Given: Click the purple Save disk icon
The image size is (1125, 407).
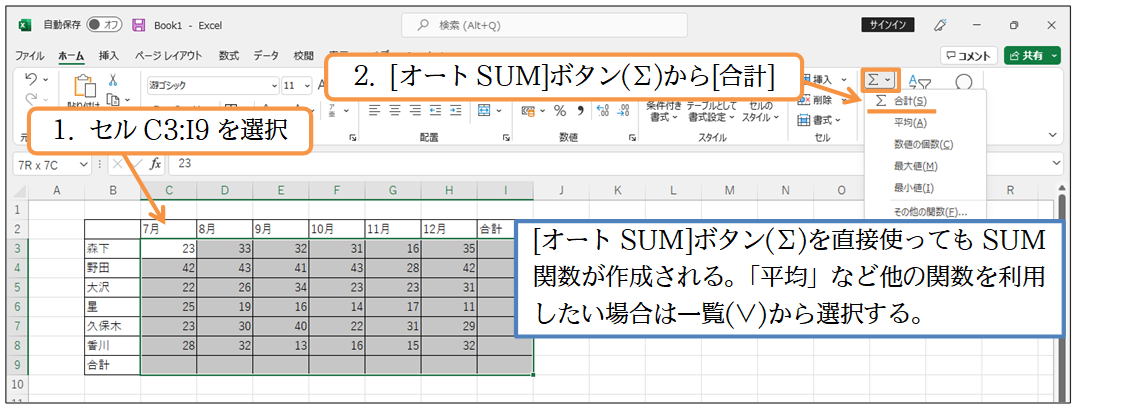Looking at the screenshot, I should click(139, 25).
